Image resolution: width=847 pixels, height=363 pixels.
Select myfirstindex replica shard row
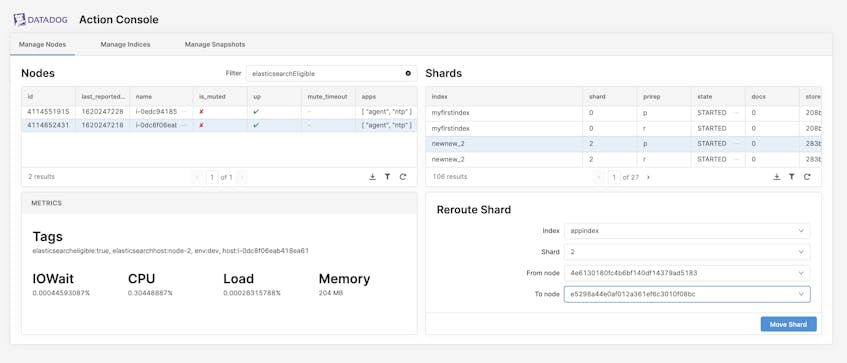tap(623, 129)
